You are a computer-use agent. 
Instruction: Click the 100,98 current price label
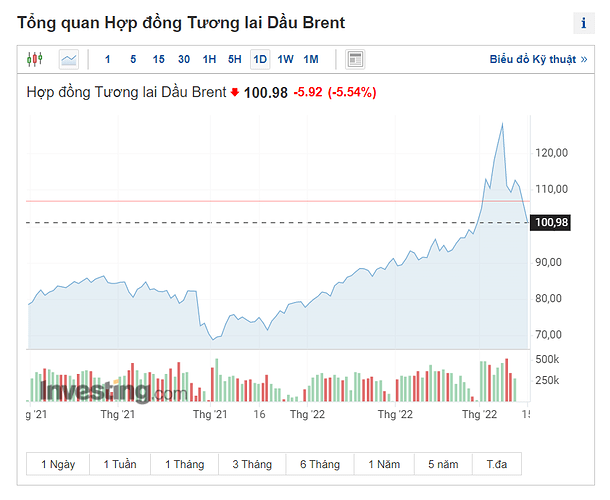[552, 222]
